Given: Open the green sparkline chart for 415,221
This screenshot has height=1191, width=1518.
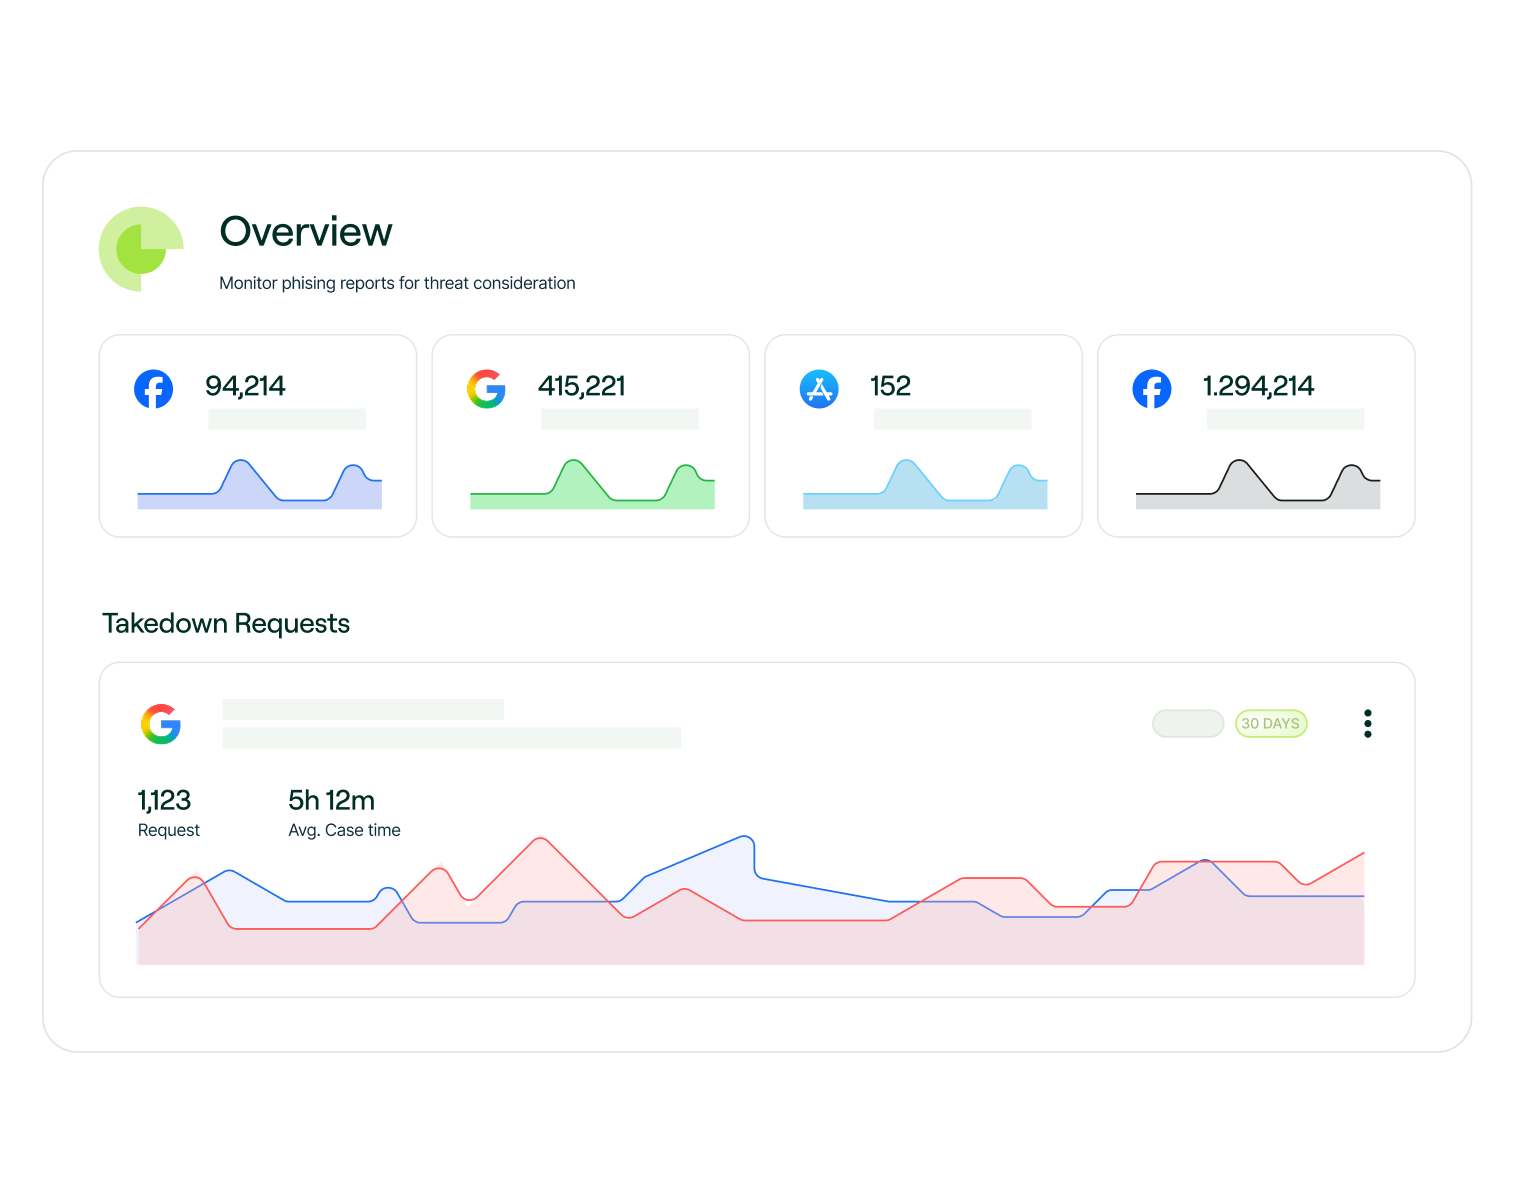Looking at the screenshot, I should point(592,485).
